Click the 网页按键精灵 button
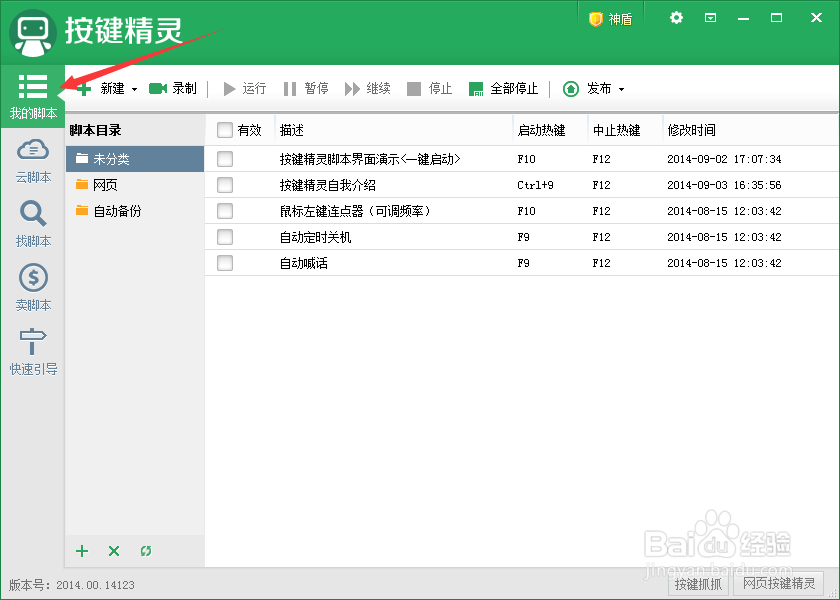This screenshot has height=600, width=840. 779,583
